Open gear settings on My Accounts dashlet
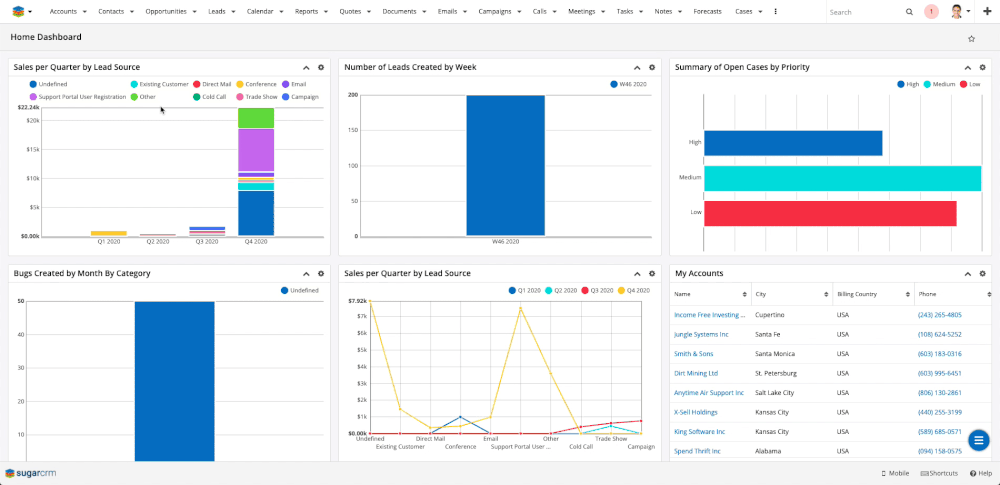This screenshot has height=485, width=1000. (x=981, y=273)
